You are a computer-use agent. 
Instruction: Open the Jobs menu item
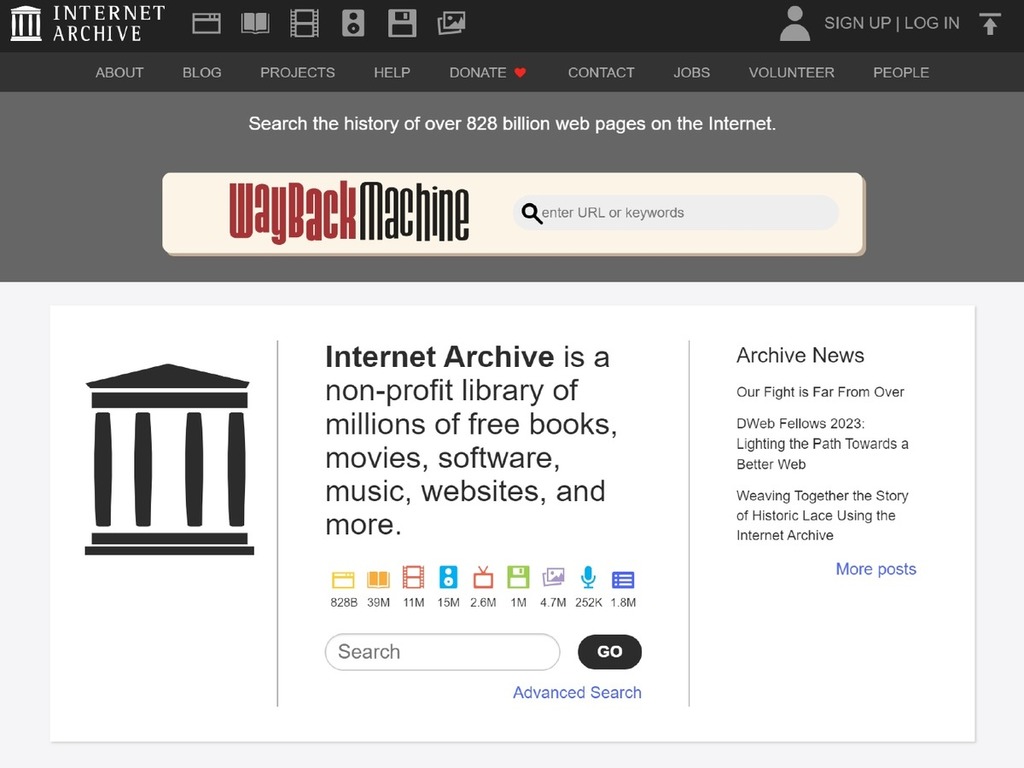pos(692,72)
